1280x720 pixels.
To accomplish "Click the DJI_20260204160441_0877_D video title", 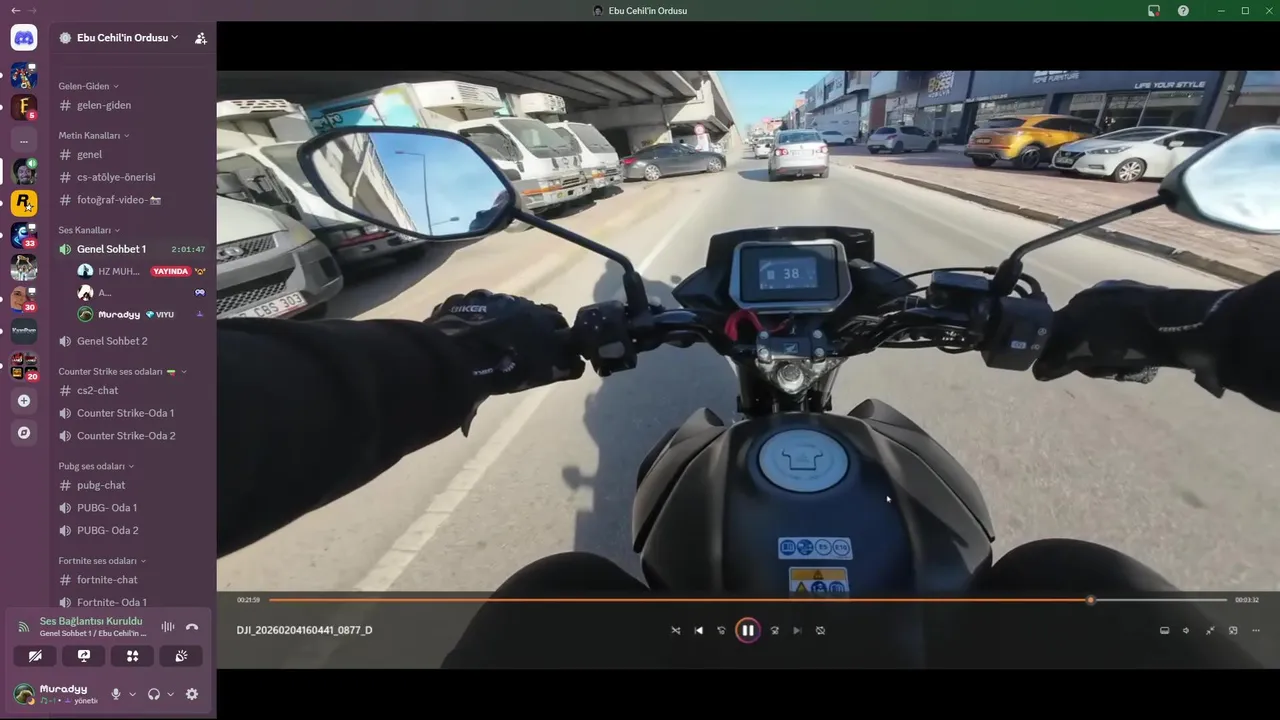I will coord(304,630).
